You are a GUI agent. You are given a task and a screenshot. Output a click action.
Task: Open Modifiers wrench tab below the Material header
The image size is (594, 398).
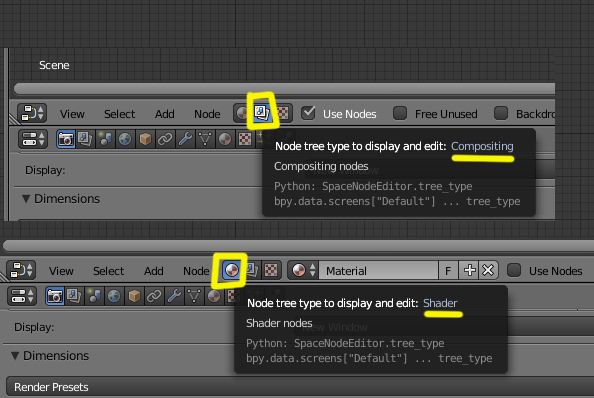[174, 296]
